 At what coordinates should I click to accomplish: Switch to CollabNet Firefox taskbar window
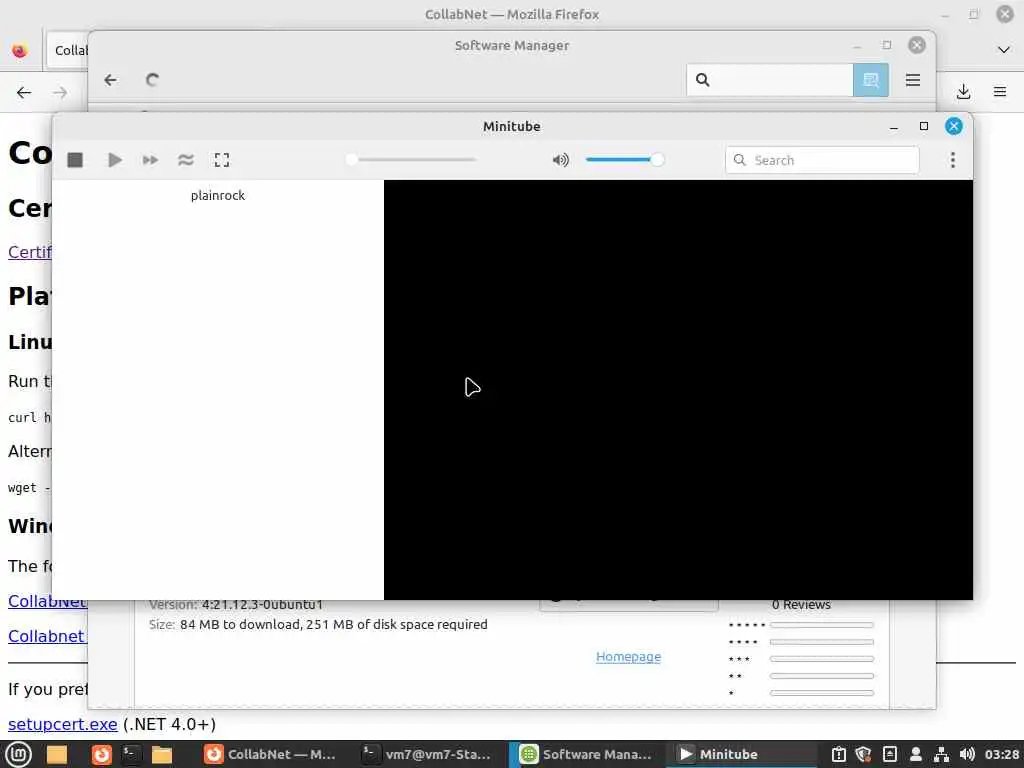tap(270, 754)
